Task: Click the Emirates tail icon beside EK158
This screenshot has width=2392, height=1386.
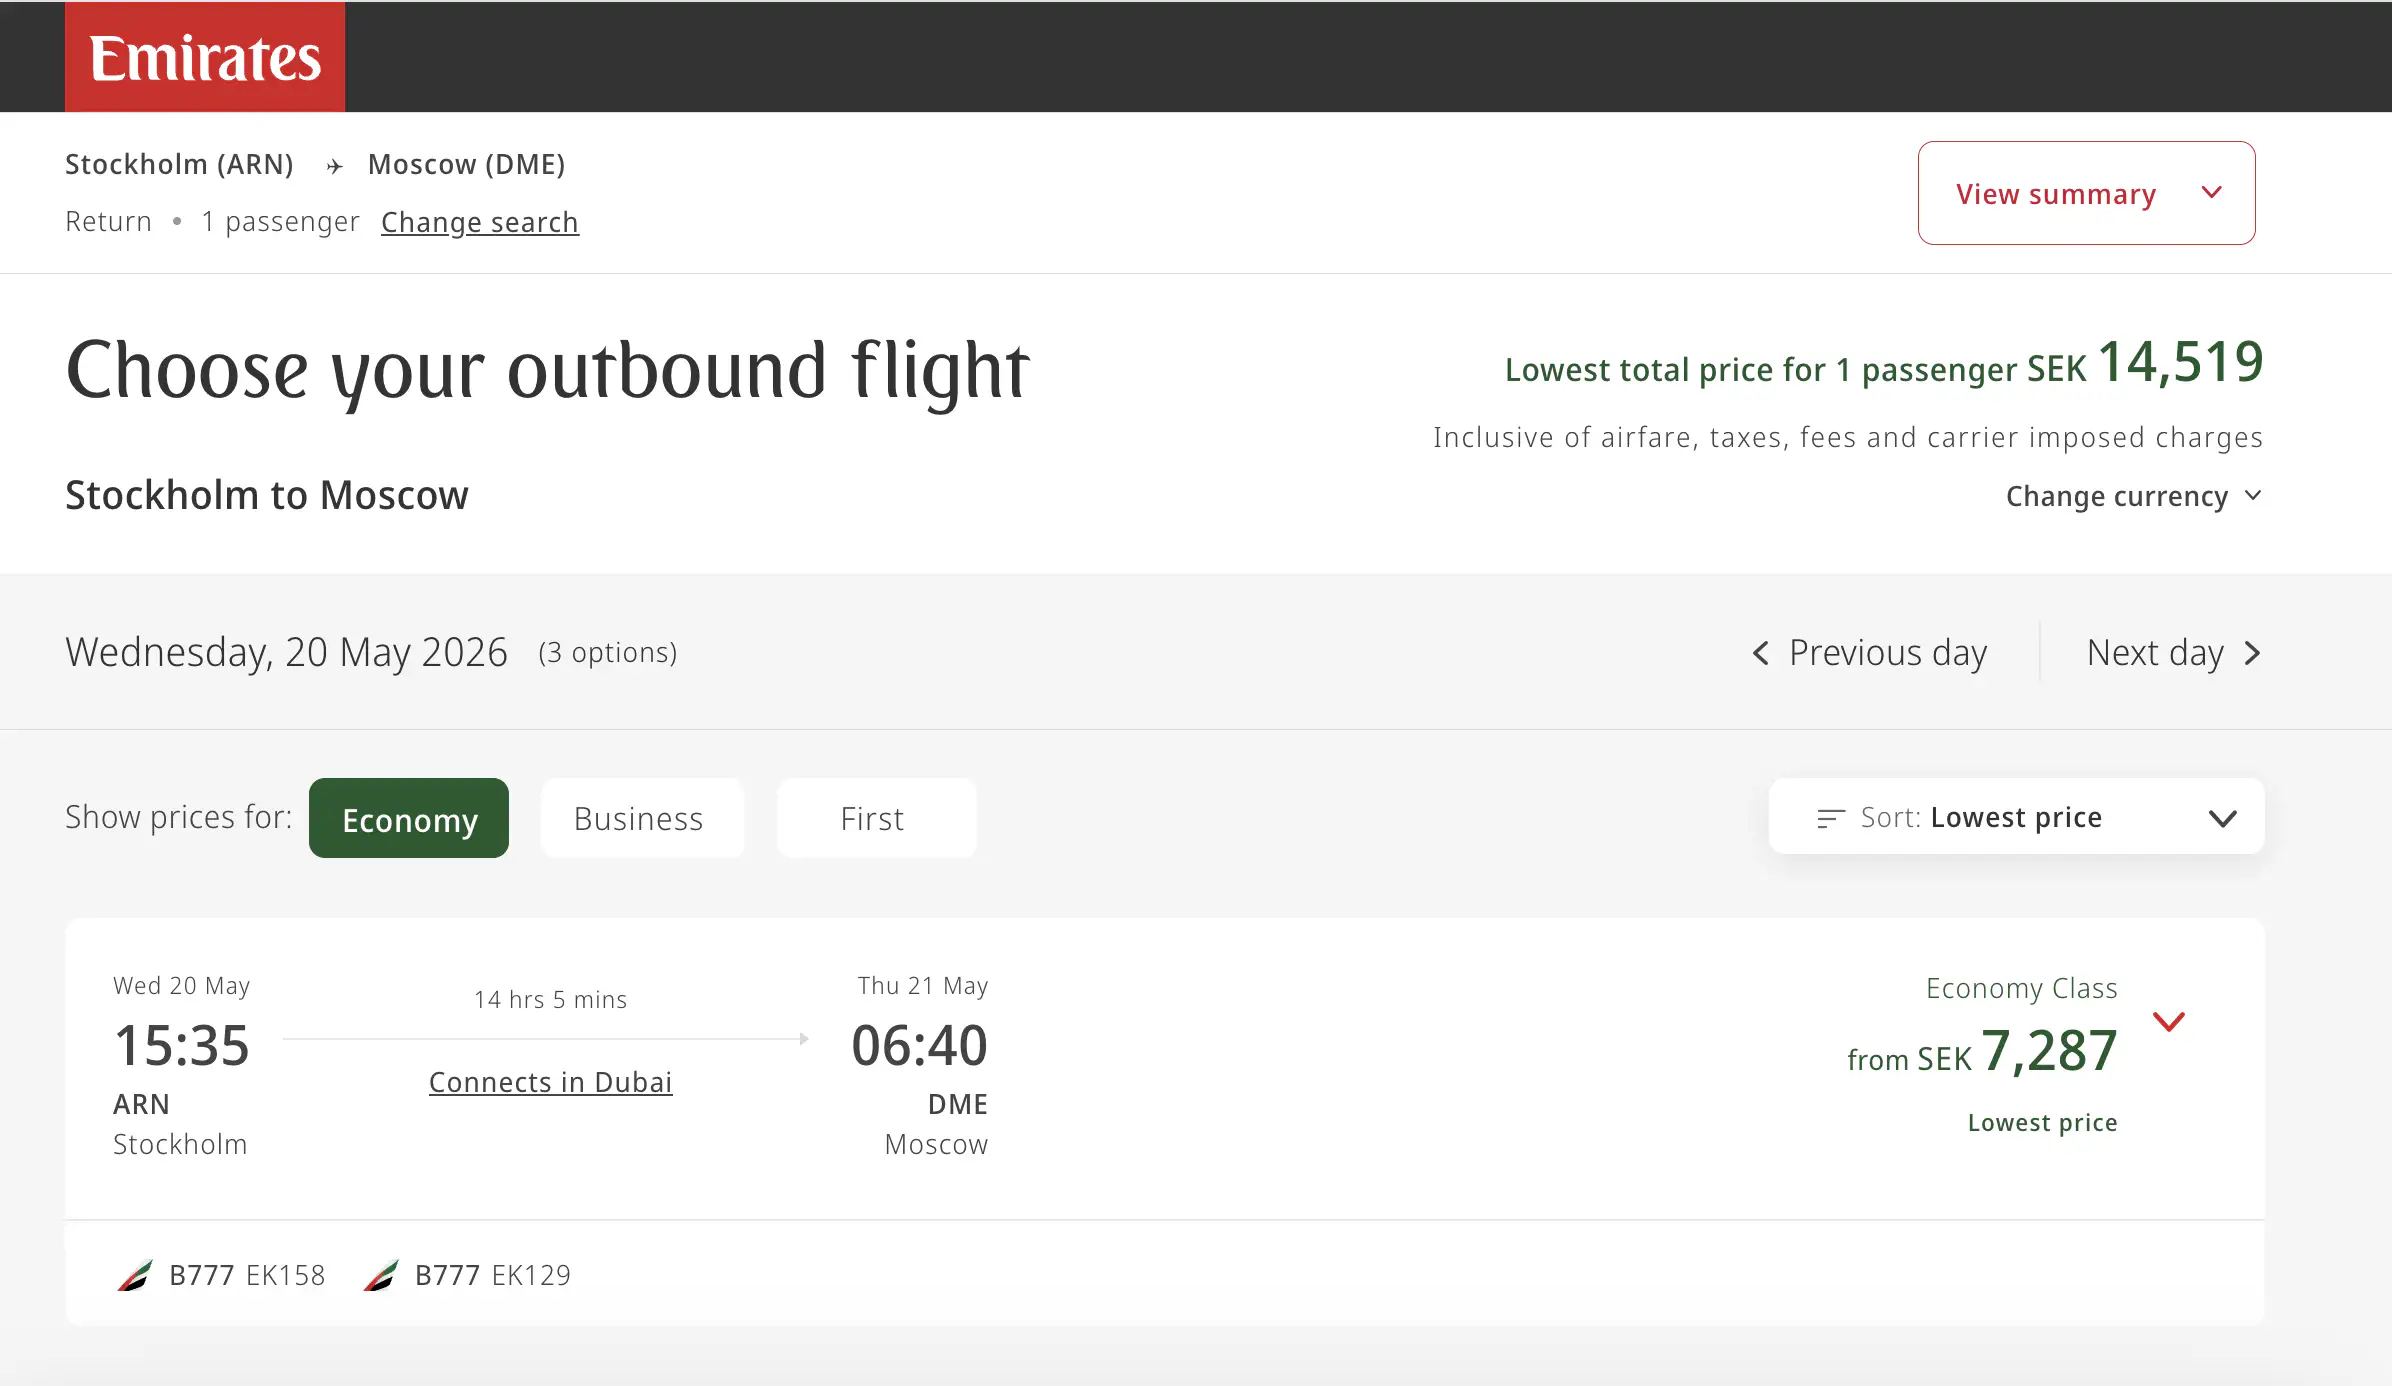Action: pos(135,1275)
